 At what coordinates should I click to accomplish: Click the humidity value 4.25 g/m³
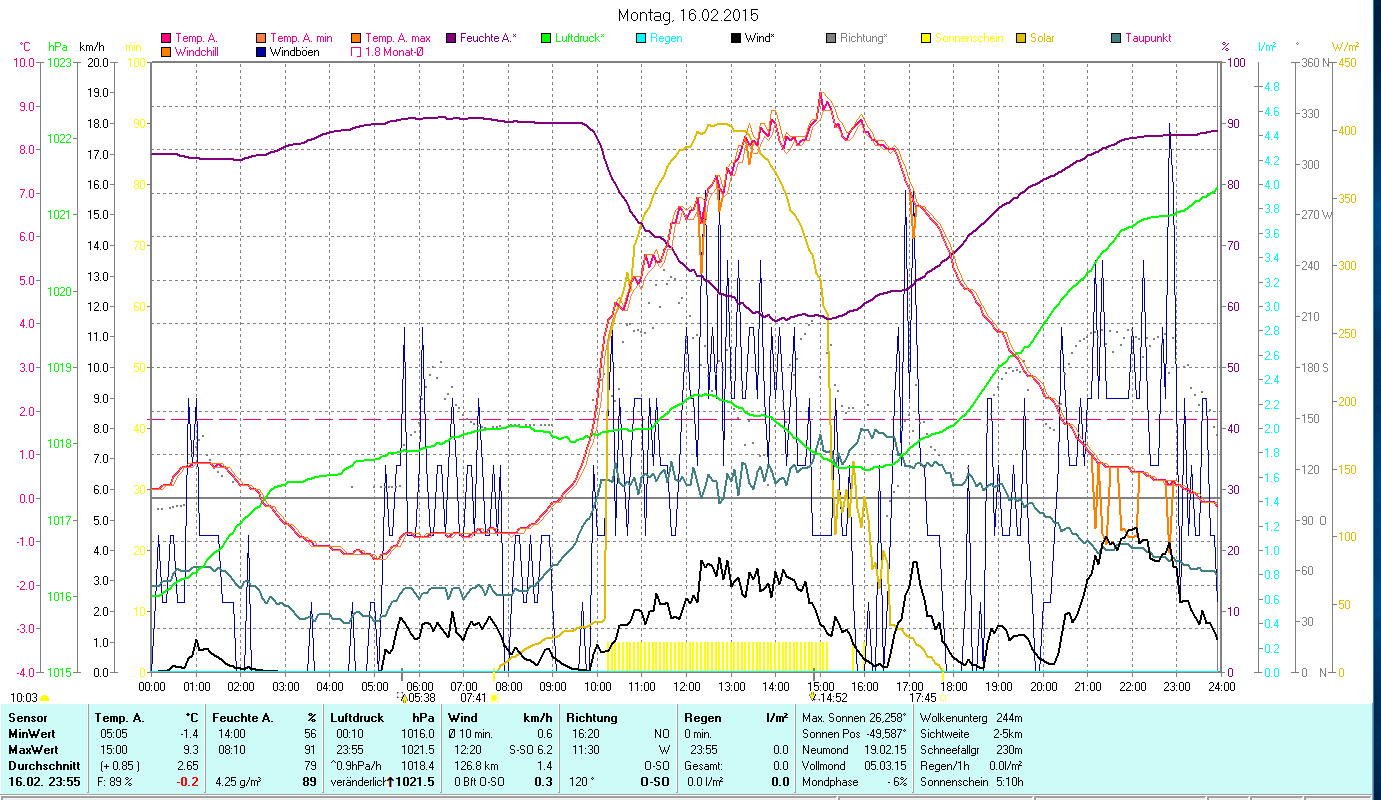(x=240, y=781)
